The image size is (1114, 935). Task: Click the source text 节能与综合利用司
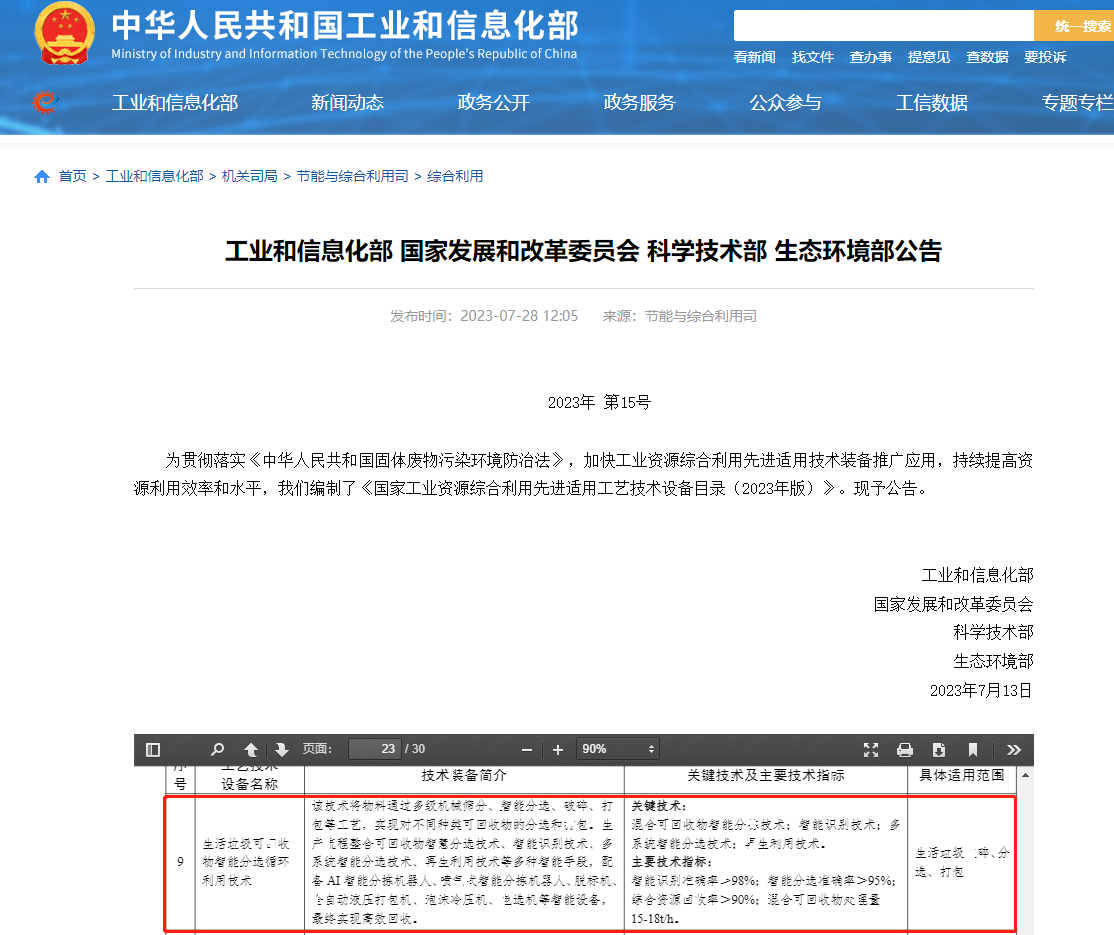pyautogui.click(x=701, y=316)
